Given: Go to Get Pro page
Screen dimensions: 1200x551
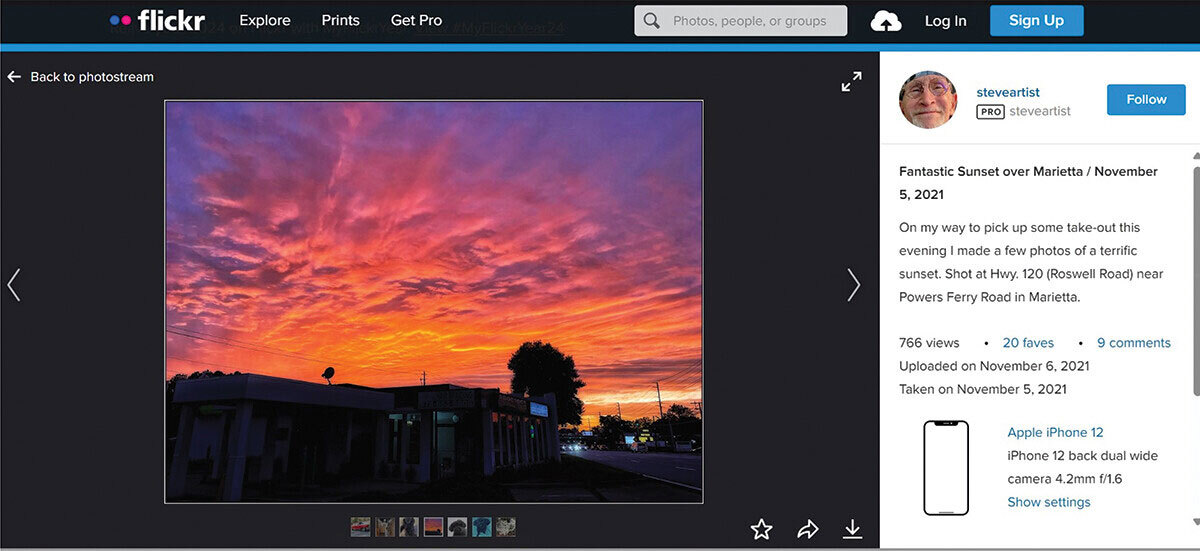Looking at the screenshot, I should click(x=416, y=20).
